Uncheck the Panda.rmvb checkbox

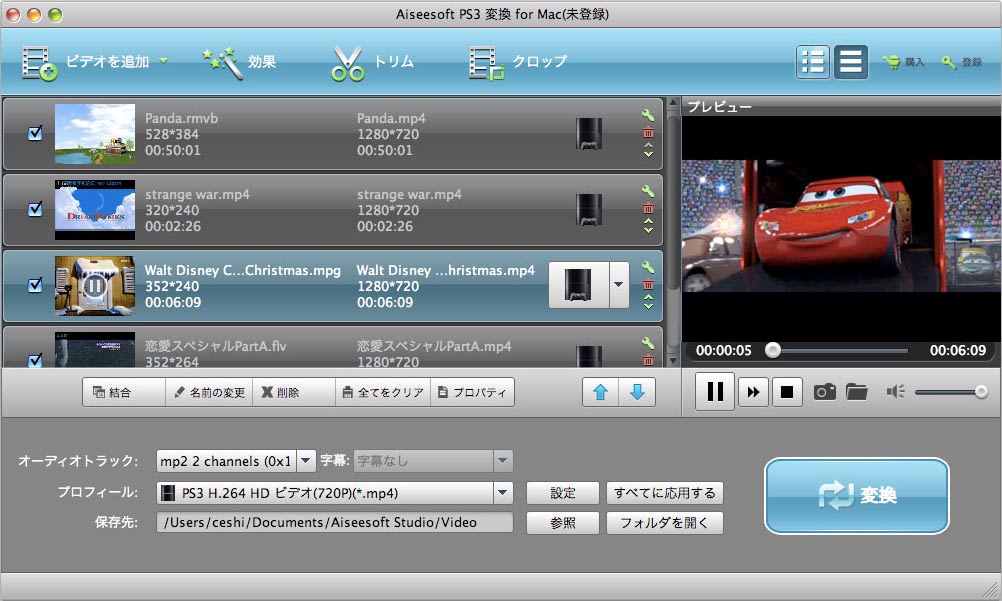click(x=35, y=133)
